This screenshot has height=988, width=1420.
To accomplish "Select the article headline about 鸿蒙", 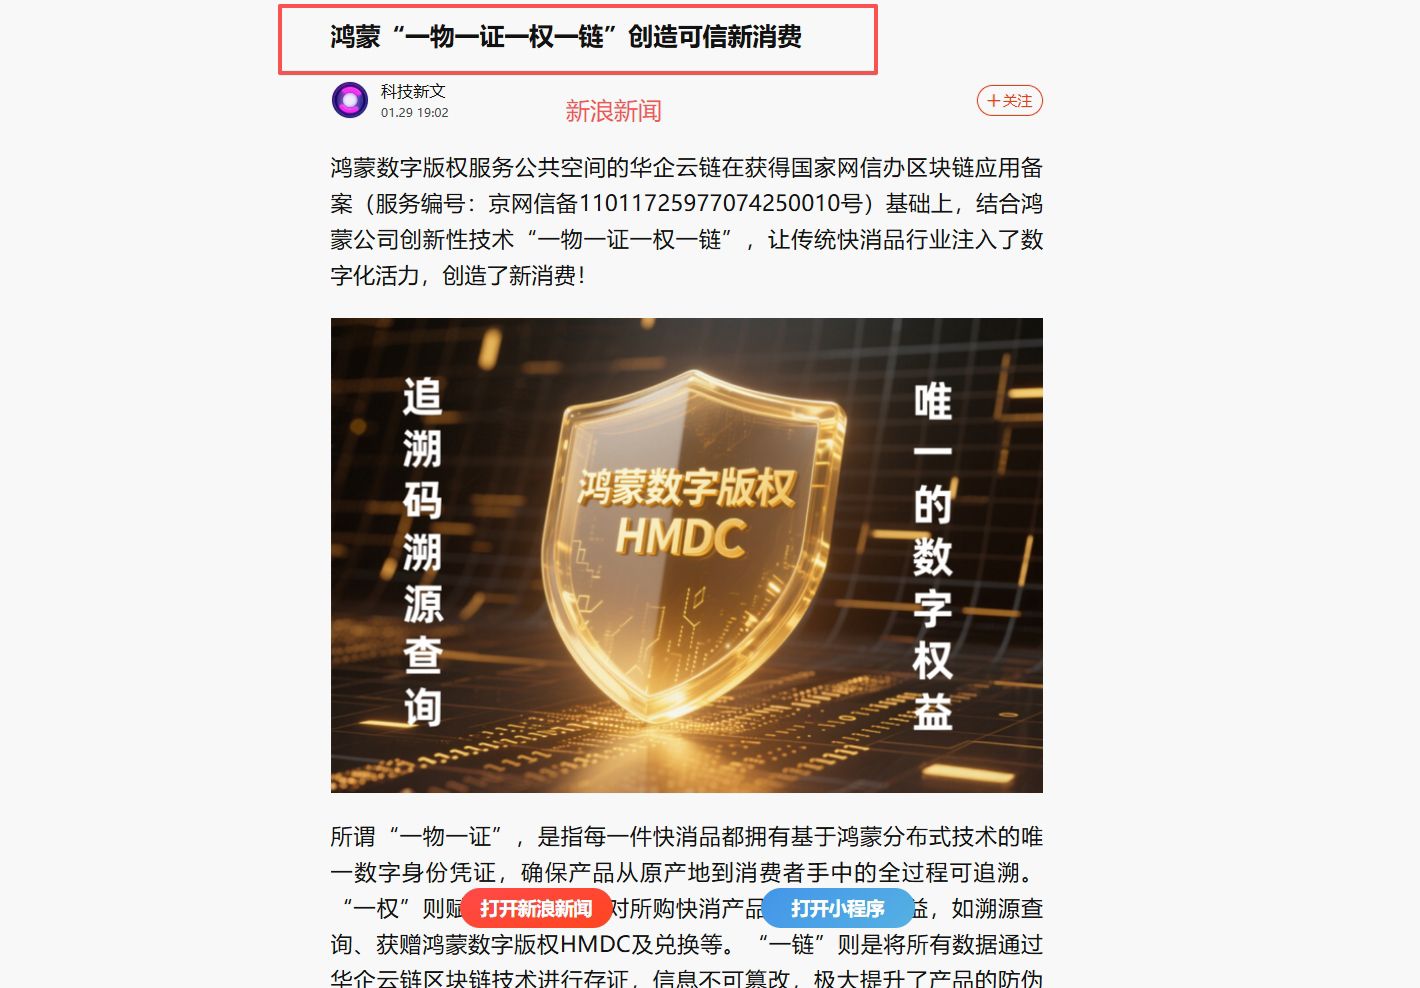I will (566, 37).
